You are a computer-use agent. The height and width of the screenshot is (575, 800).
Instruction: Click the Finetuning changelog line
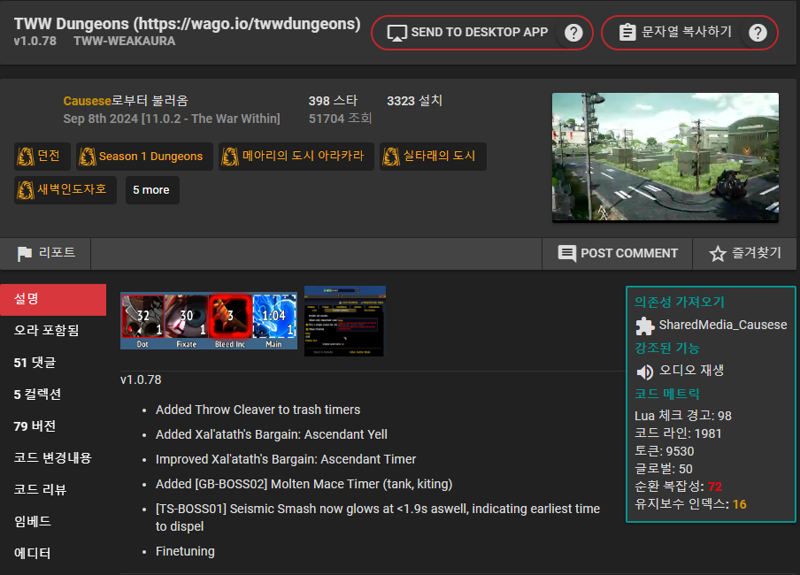click(x=185, y=552)
